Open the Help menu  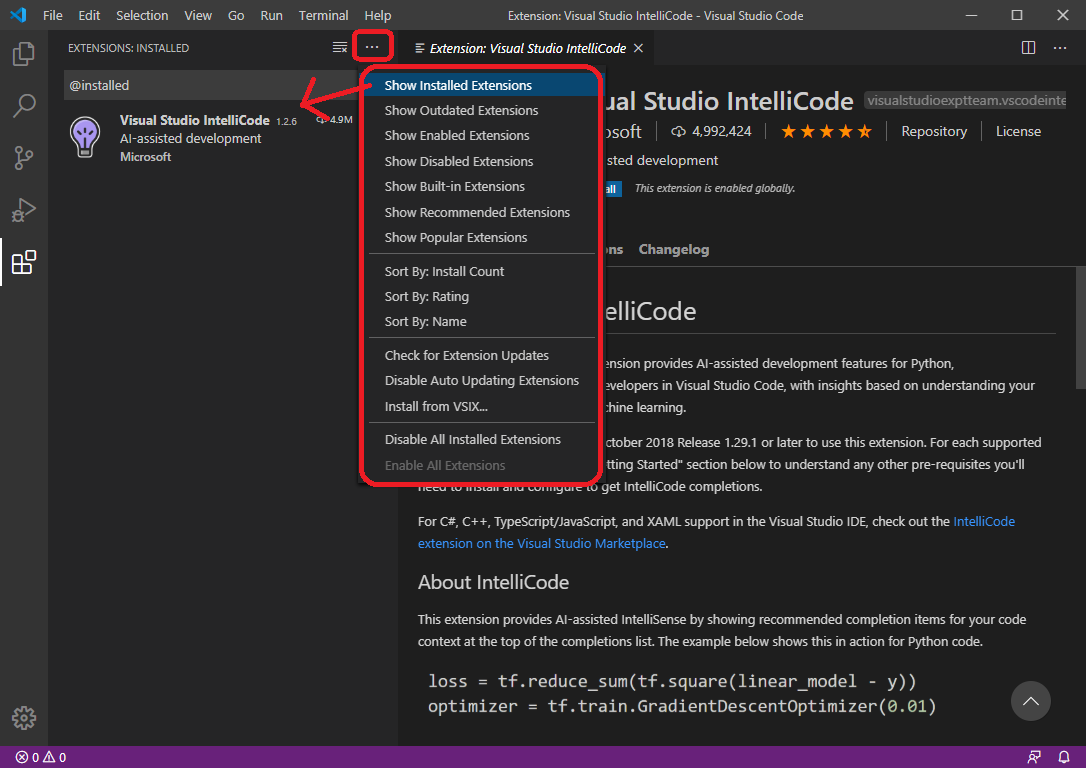pos(378,15)
